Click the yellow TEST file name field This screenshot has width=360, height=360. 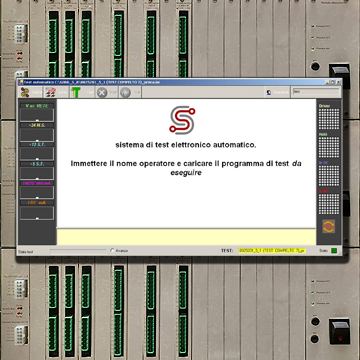tap(272, 250)
